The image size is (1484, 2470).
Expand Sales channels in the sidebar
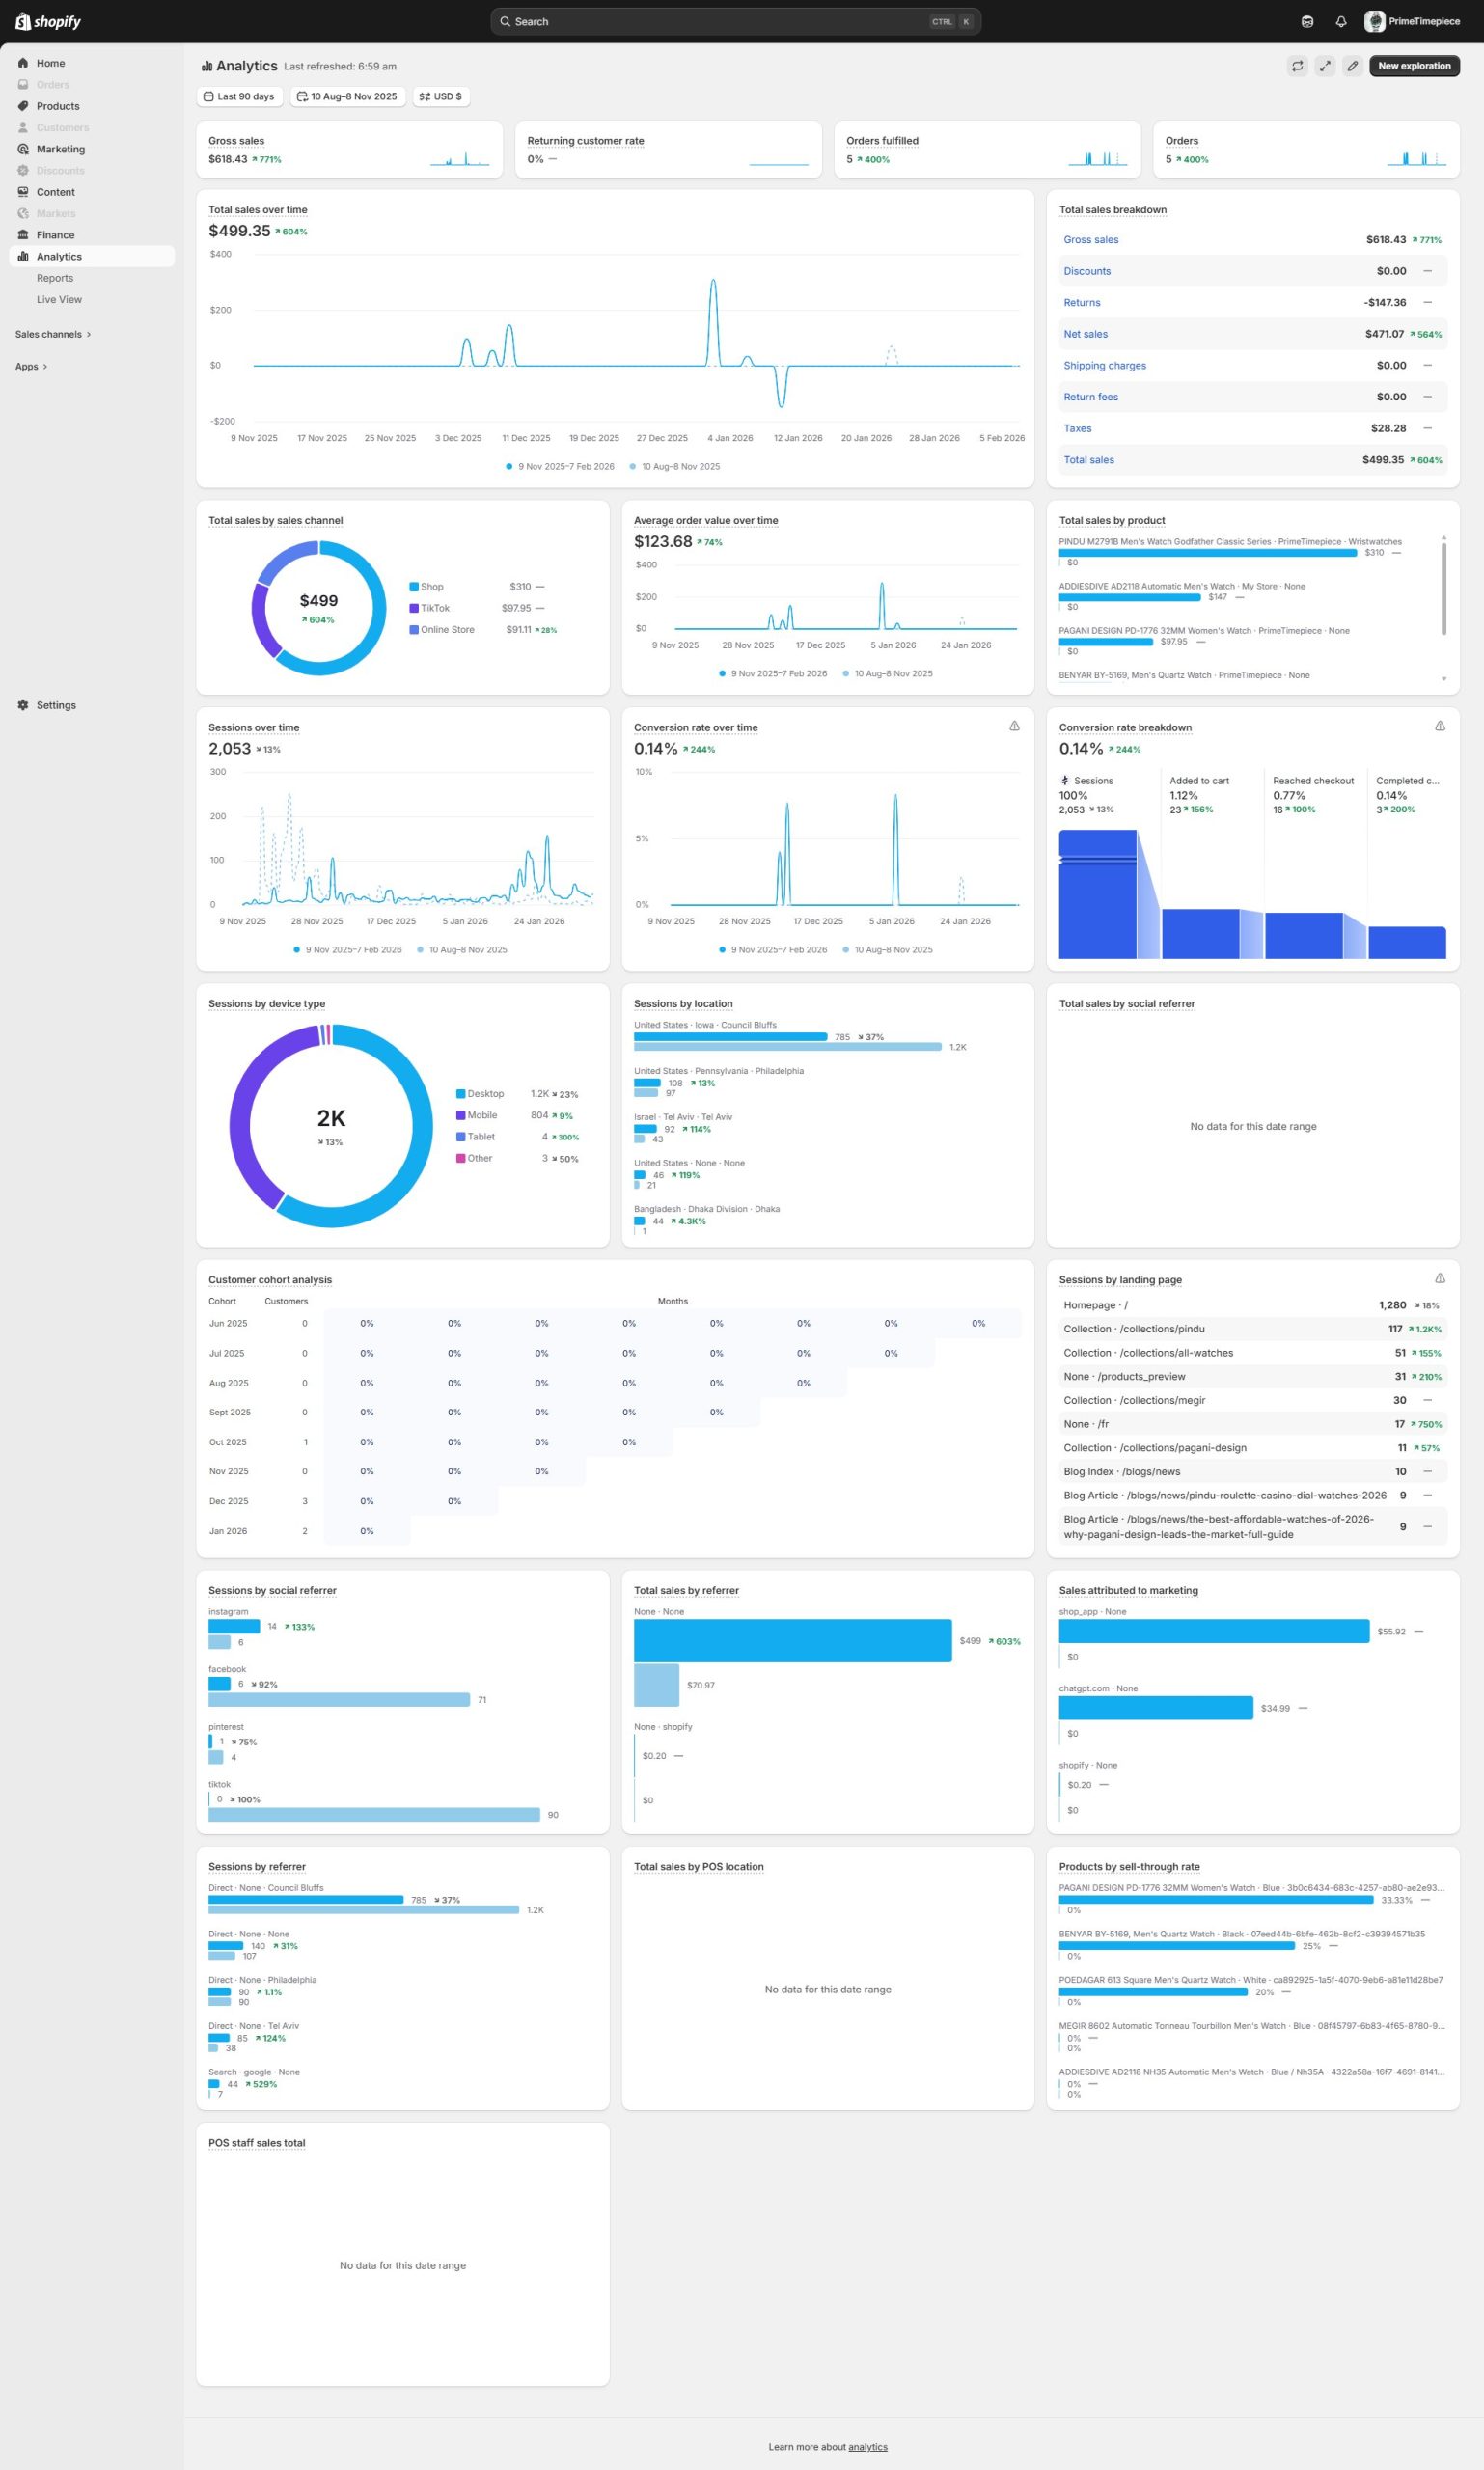tap(52, 334)
